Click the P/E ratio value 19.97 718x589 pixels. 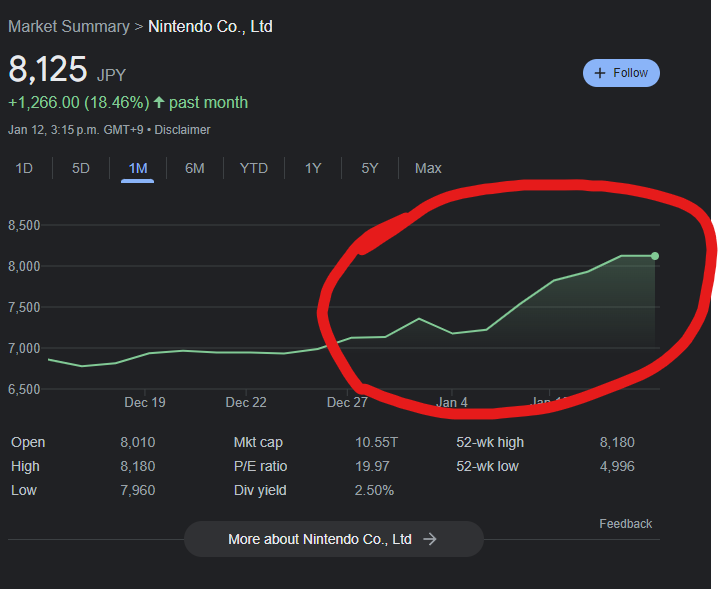[372, 466]
